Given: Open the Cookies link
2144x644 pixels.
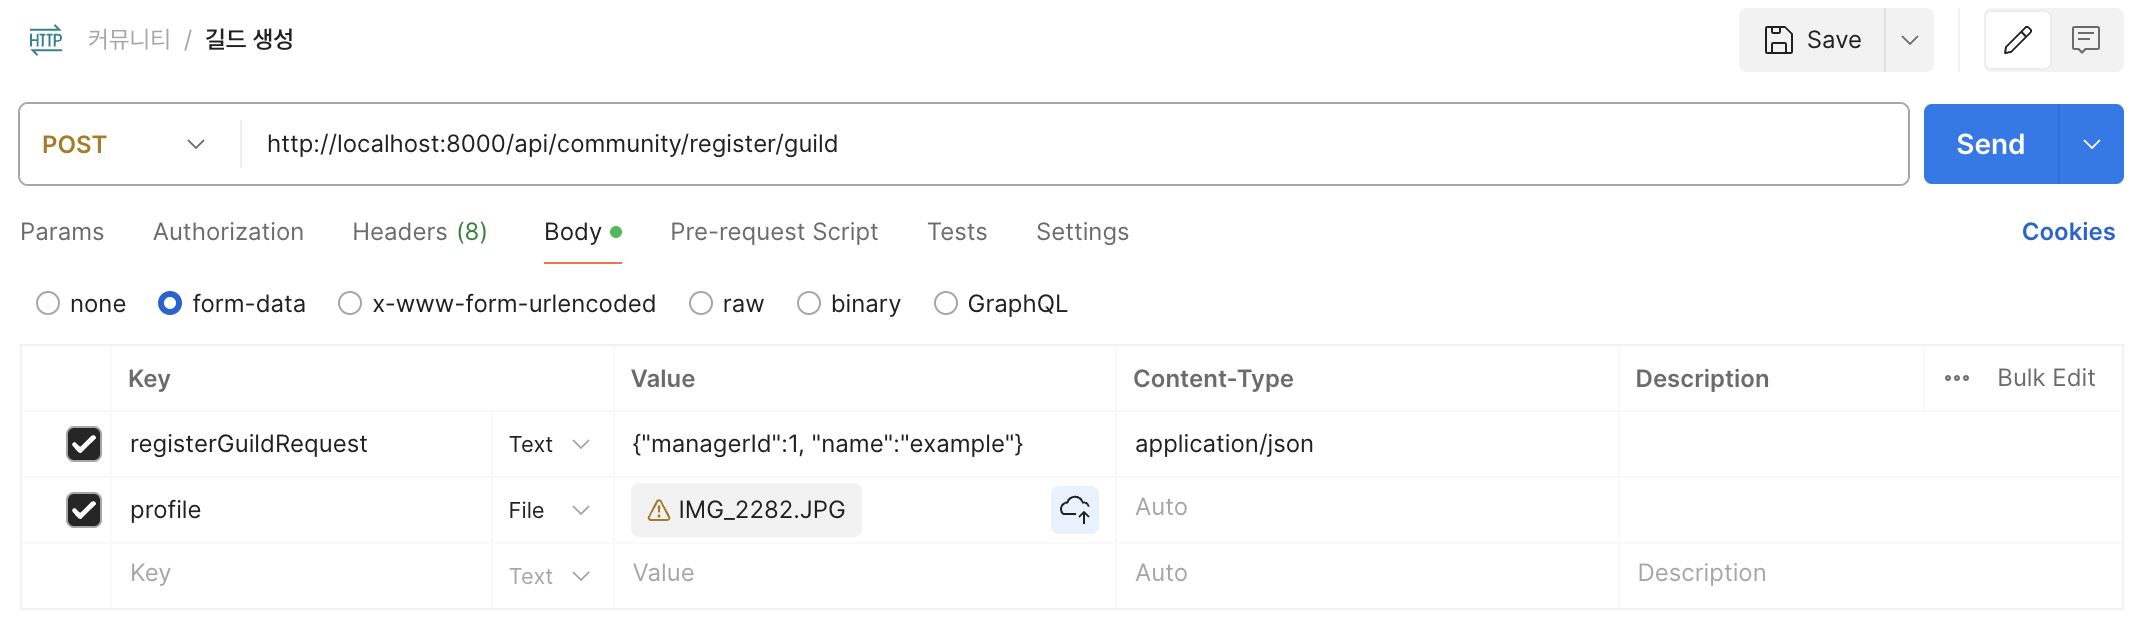Looking at the screenshot, I should pos(2067,232).
